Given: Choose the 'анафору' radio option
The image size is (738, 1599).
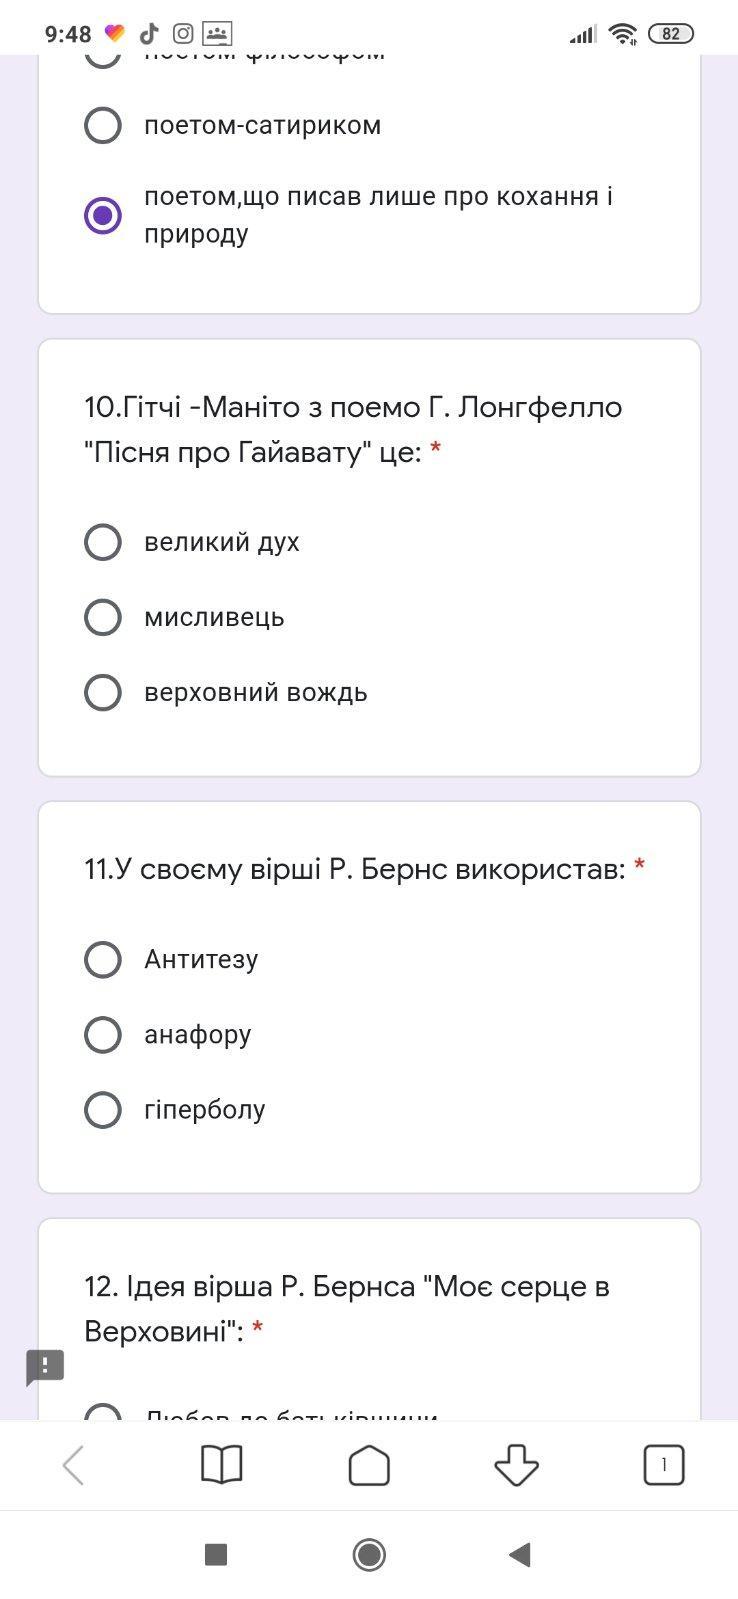Looking at the screenshot, I should (103, 1034).
